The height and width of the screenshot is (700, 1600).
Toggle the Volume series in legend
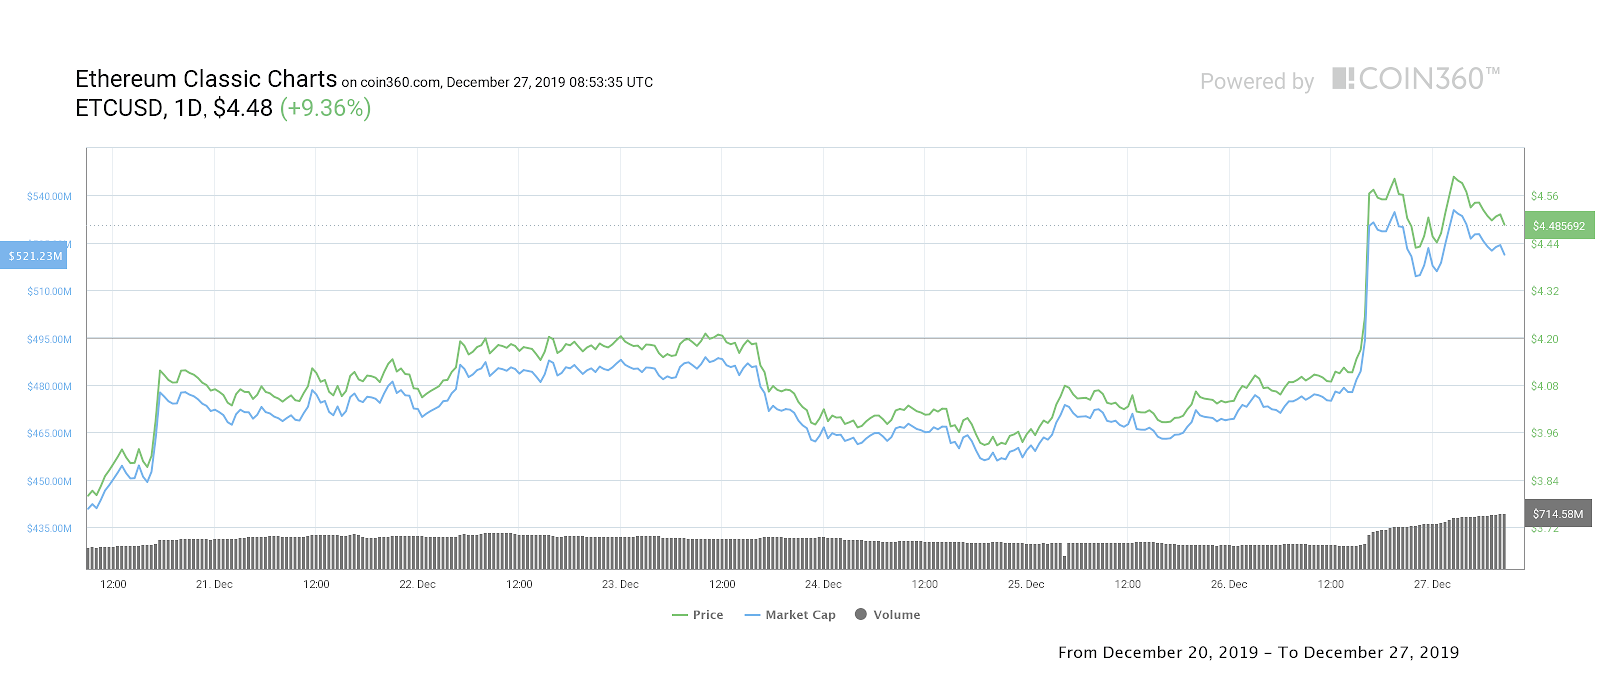point(887,615)
